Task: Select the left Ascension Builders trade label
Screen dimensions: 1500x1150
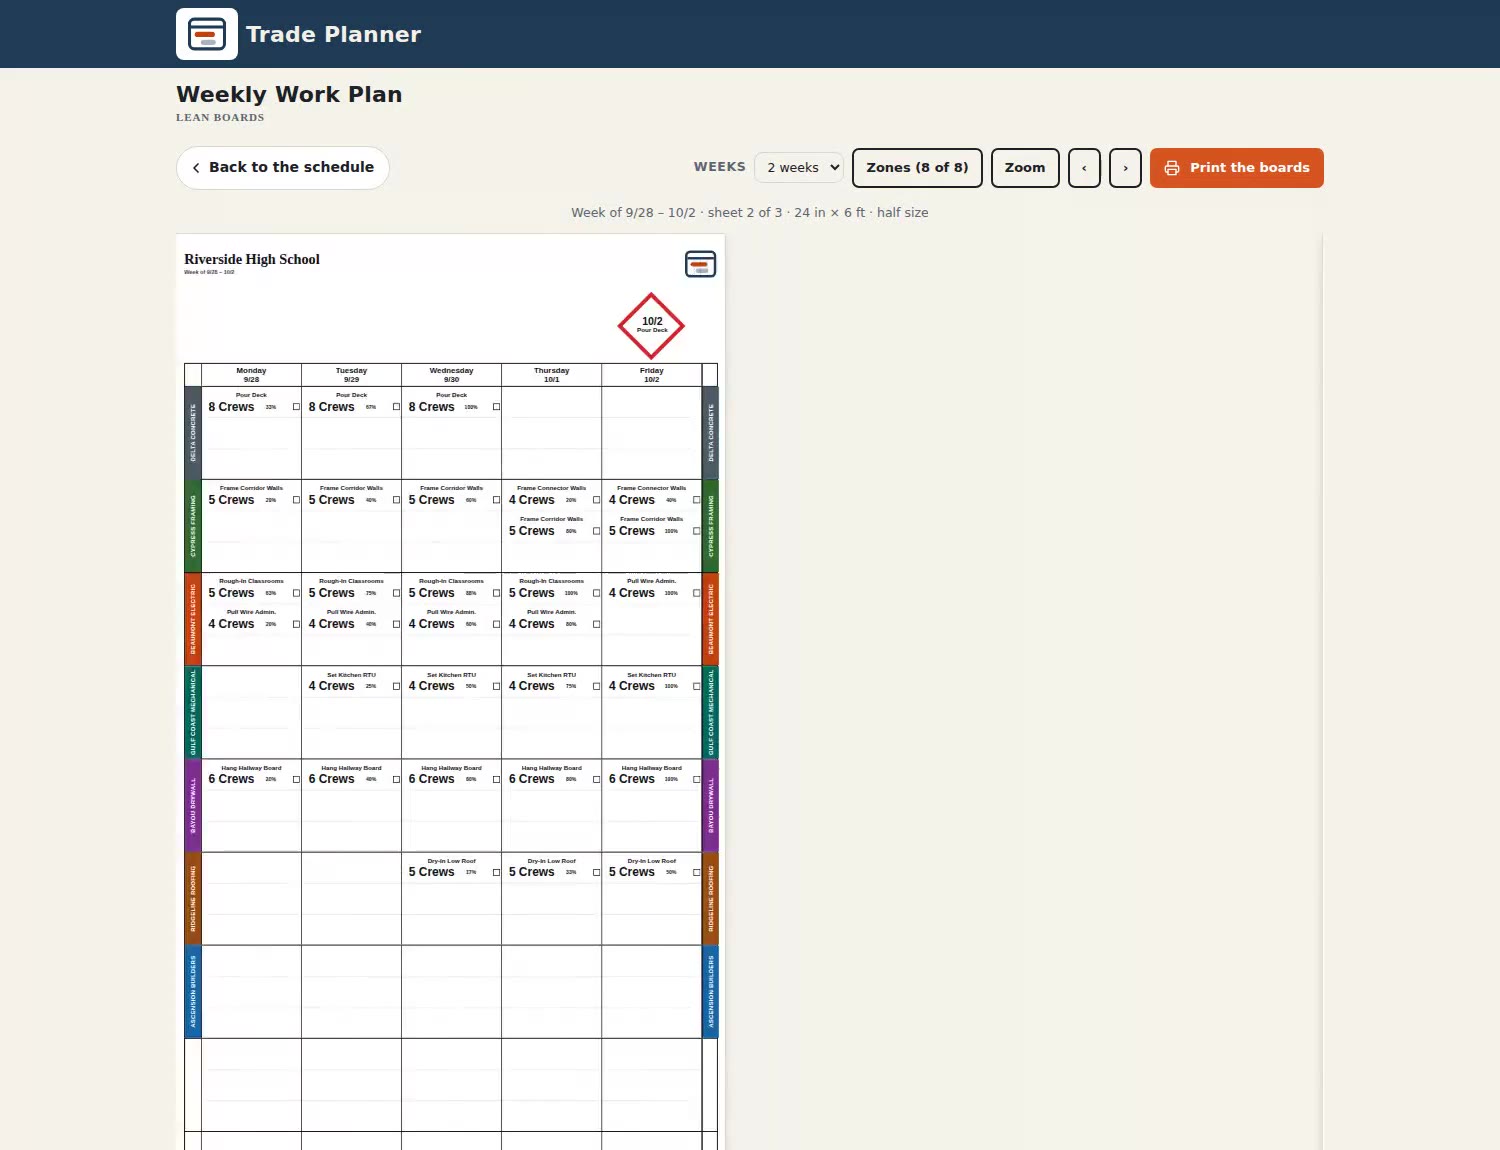Action: [x=193, y=991]
